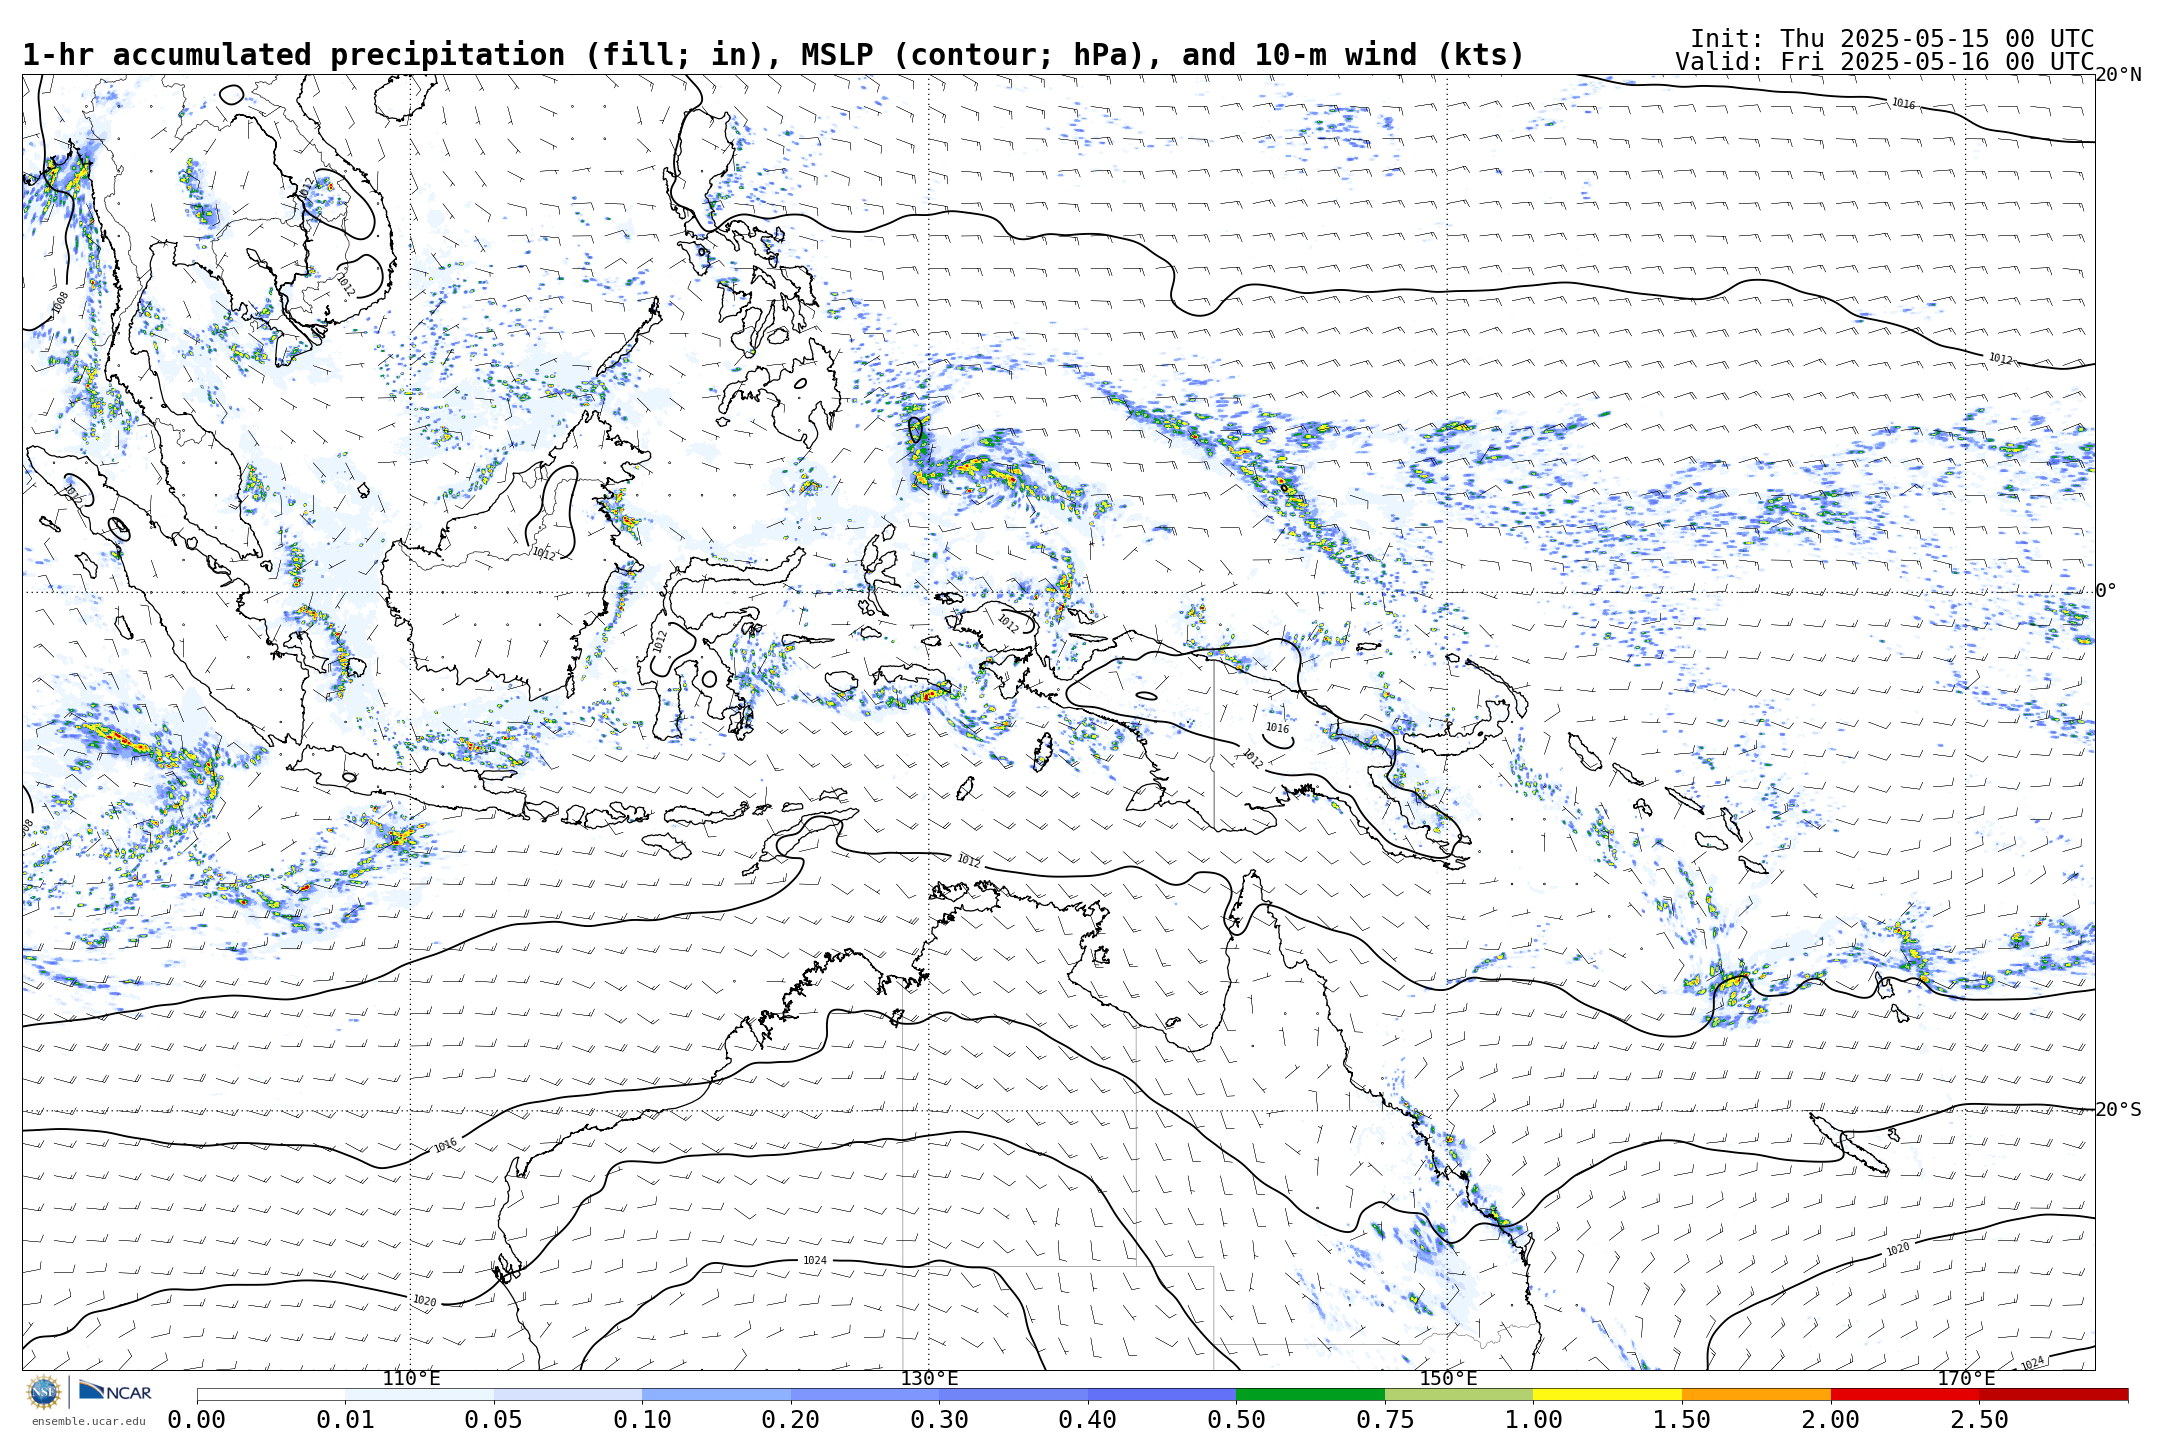Pick the light blue segment from 0.10 to 0.20
Viewport: 2160px width, 1433px height.
(716, 1394)
